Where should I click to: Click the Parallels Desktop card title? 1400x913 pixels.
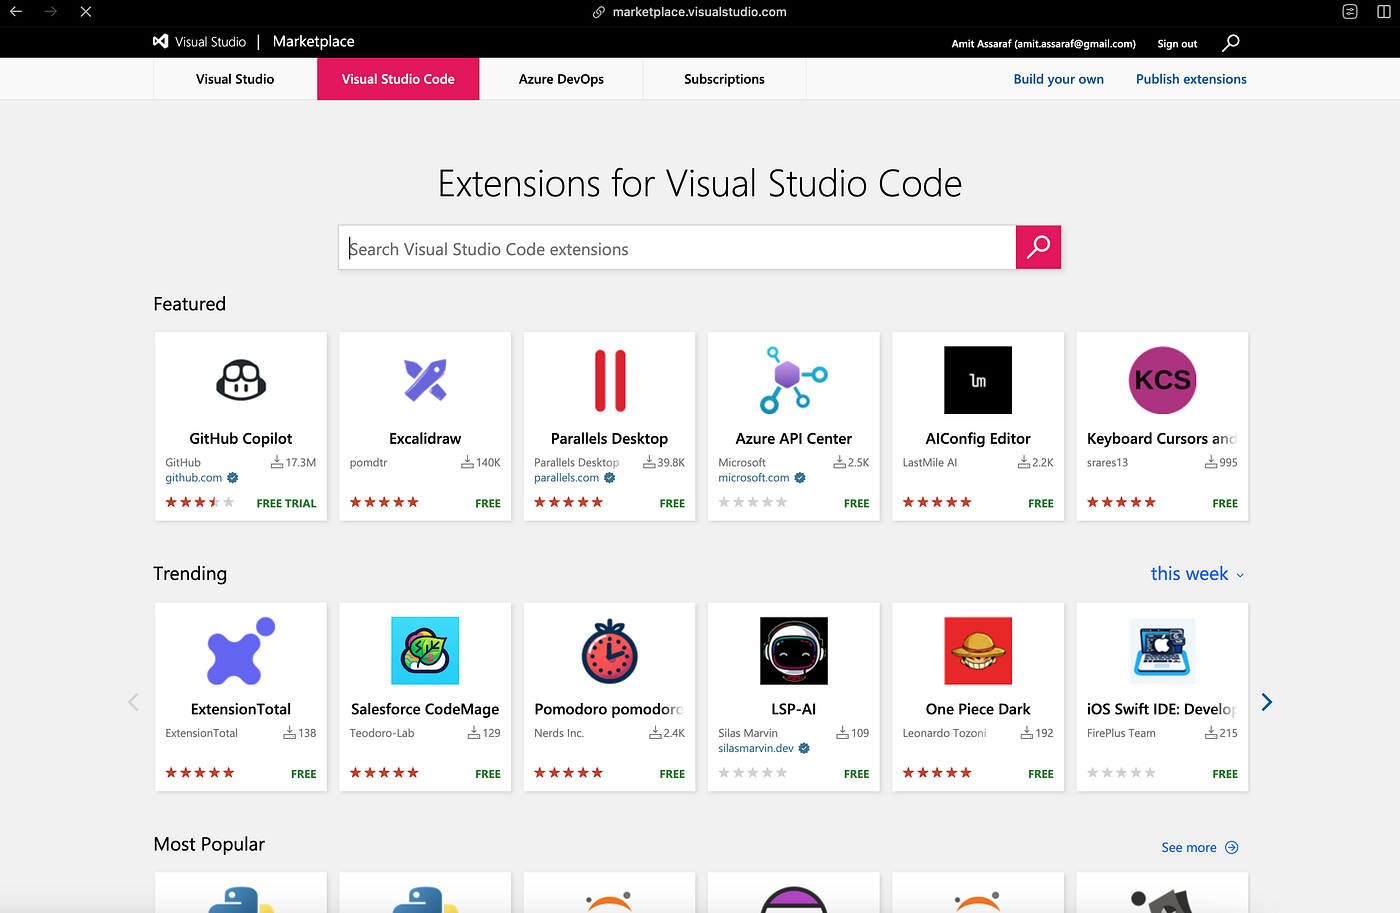(x=609, y=438)
